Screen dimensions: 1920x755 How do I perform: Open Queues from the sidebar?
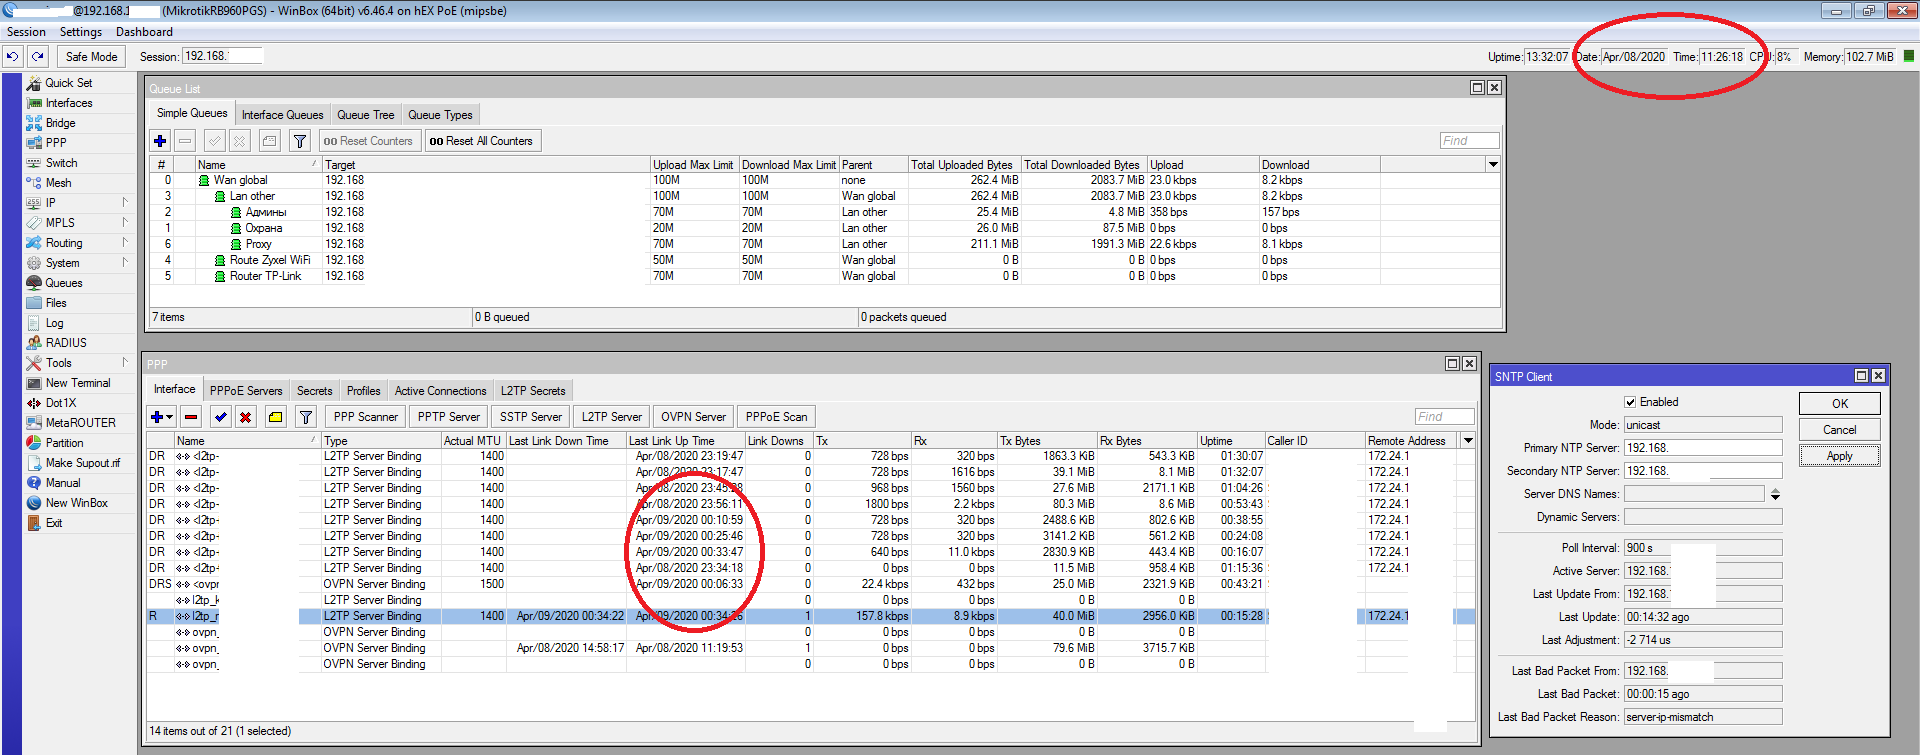coord(64,283)
